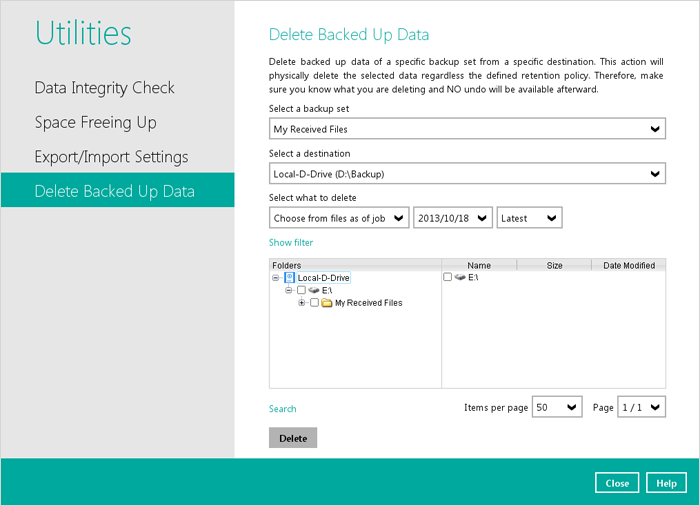
Task: Expand the My Received Files tree node
Action: point(301,303)
